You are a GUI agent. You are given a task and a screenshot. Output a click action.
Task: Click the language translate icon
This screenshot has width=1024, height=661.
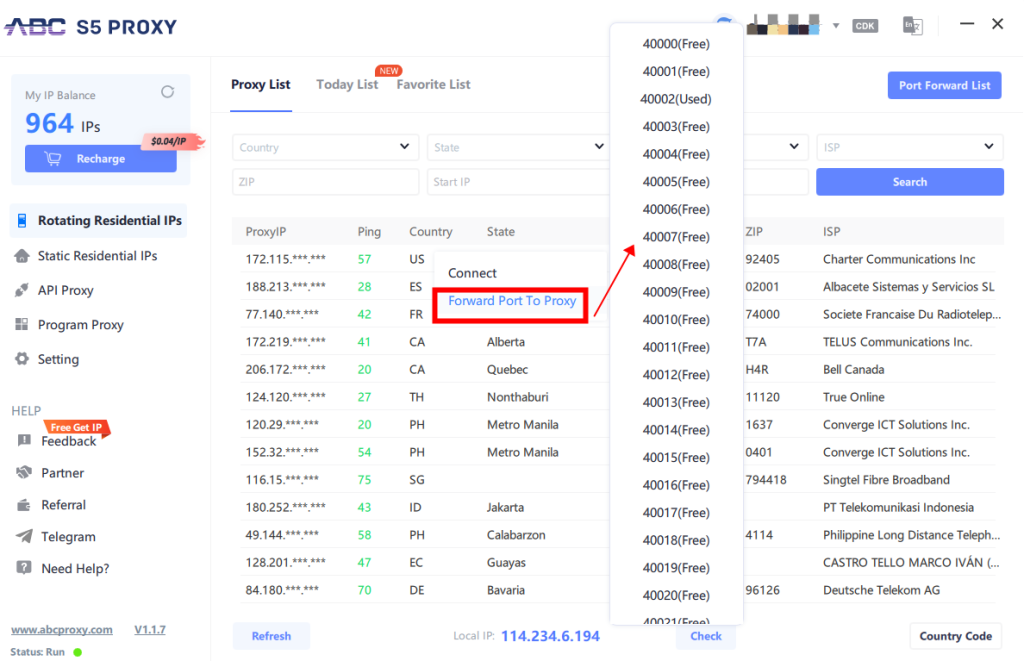point(912,26)
